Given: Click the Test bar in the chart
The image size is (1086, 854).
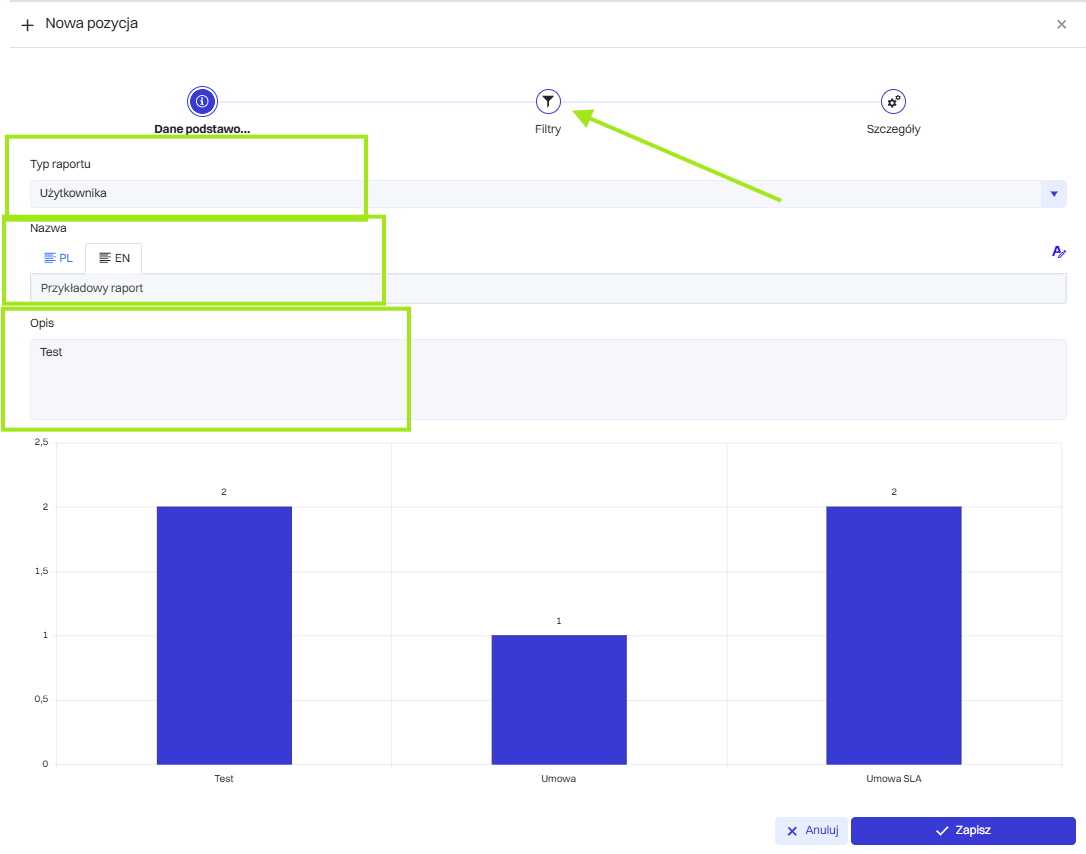Looking at the screenshot, I should pyautogui.click(x=224, y=635).
